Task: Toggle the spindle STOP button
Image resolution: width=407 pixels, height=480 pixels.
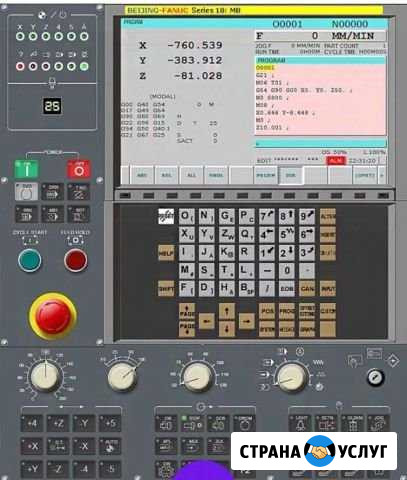Action: tap(192, 423)
